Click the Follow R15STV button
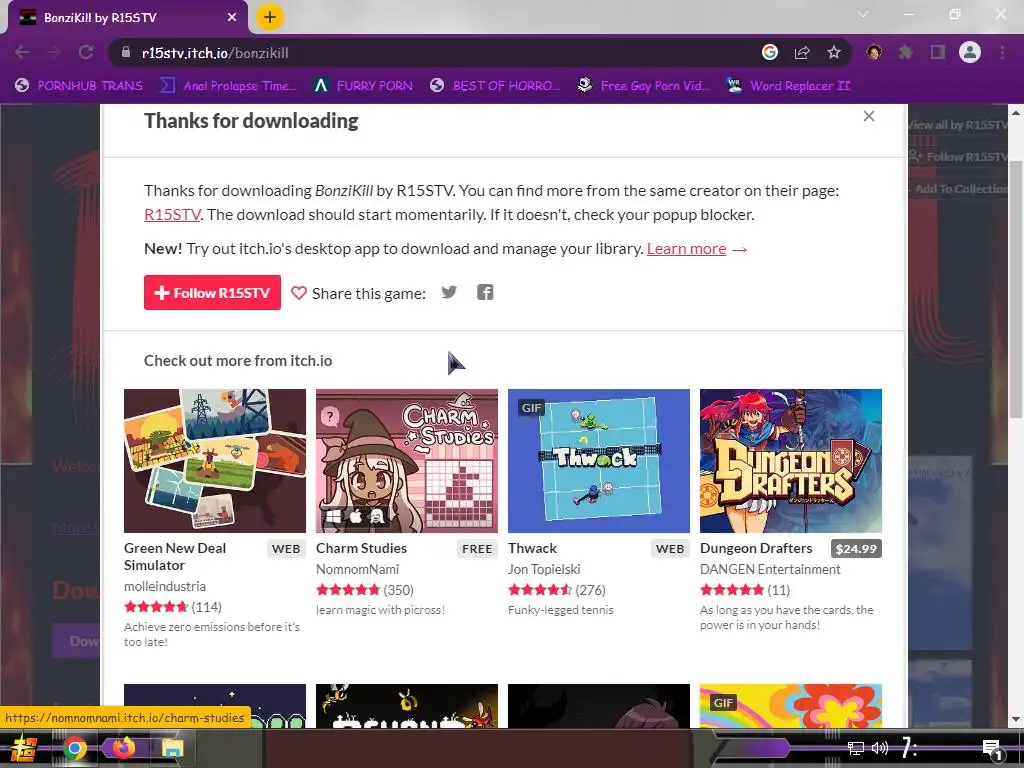1024x768 pixels. click(x=212, y=293)
